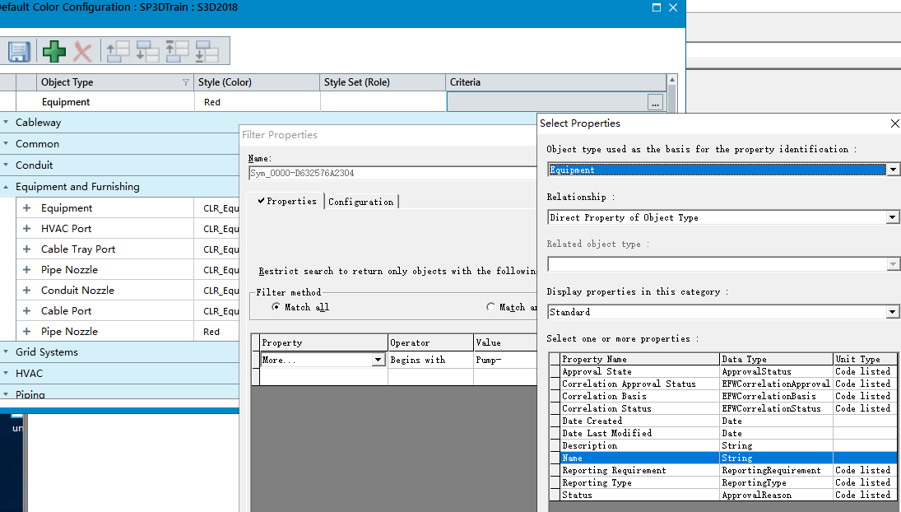Click the move row up icon
Screen dimensions: 901x512
click(x=118, y=51)
